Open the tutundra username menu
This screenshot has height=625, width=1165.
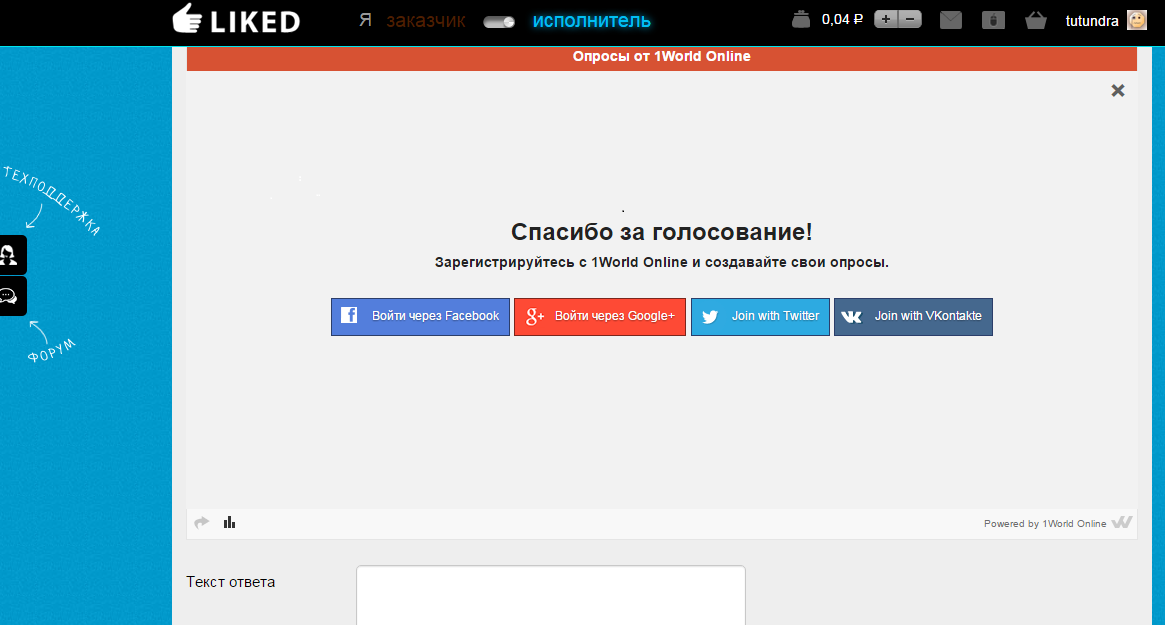coord(1091,21)
